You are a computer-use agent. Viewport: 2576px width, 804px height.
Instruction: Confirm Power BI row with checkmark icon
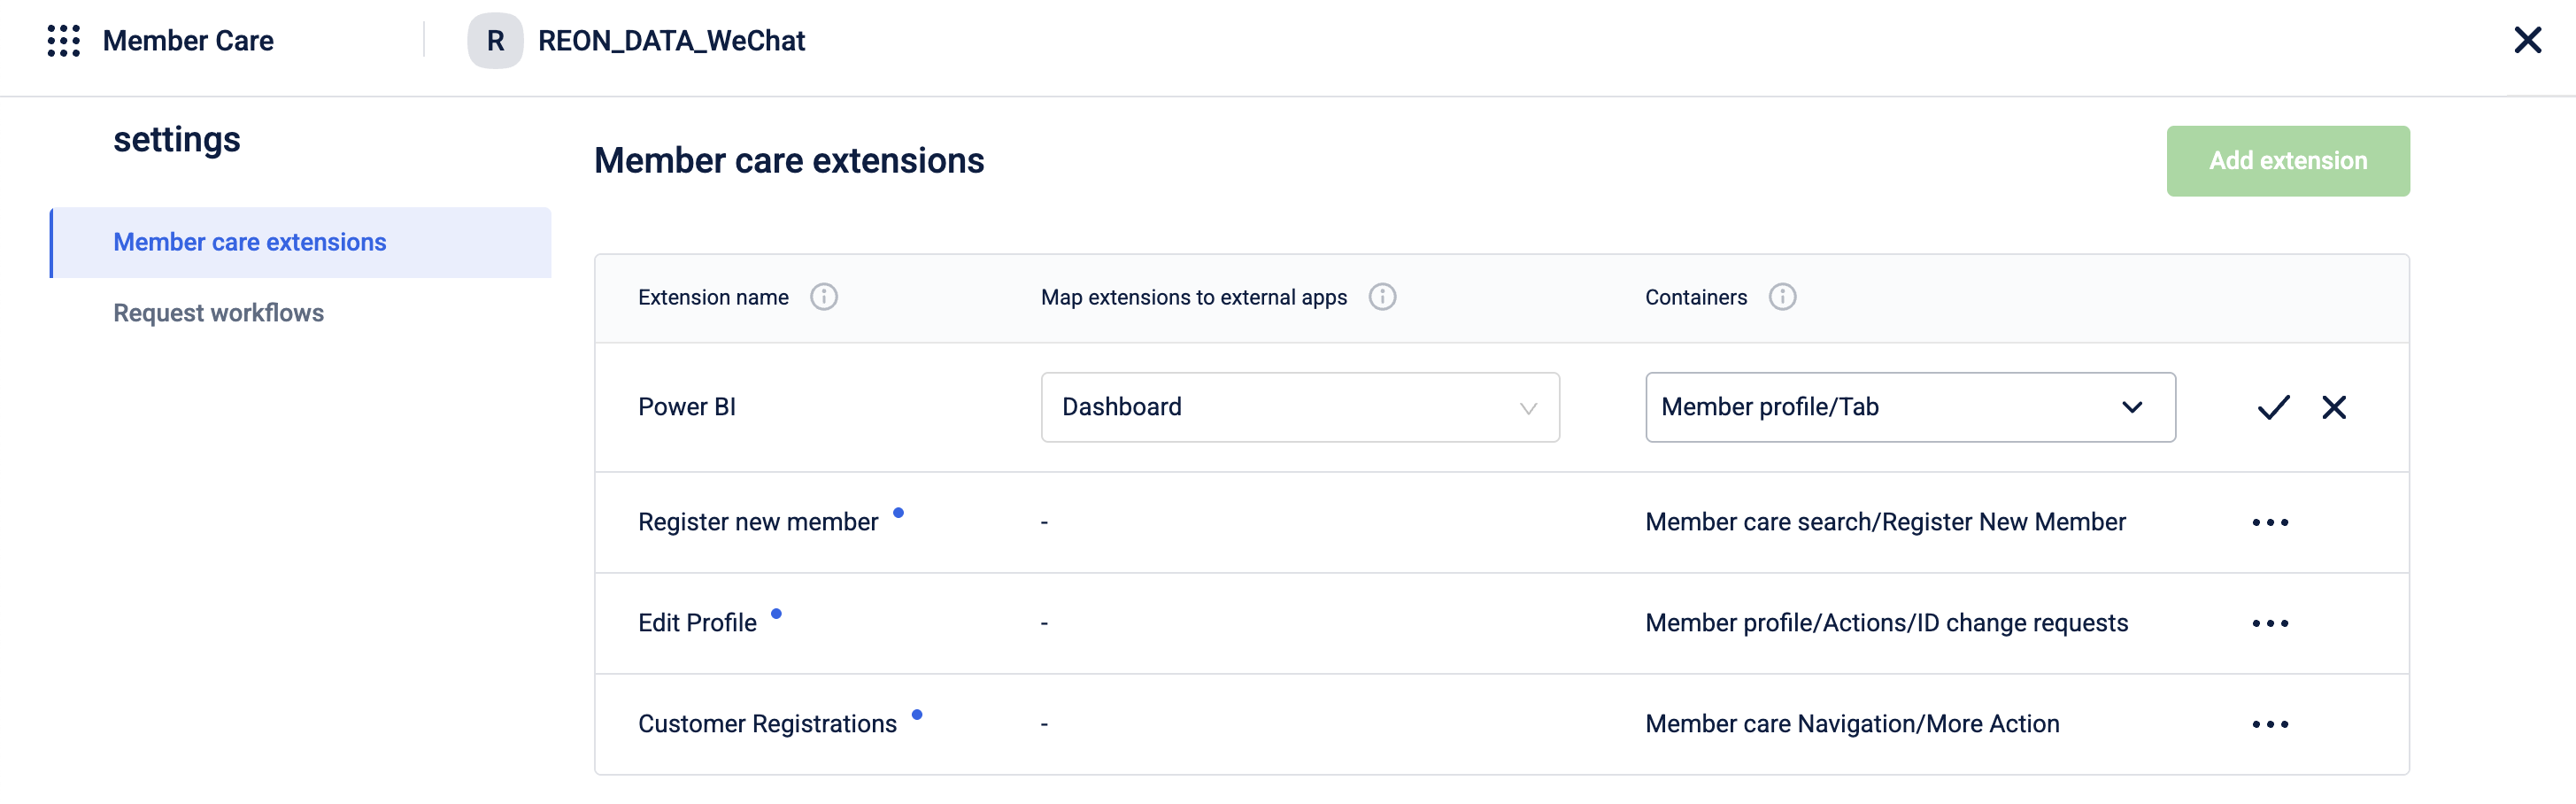click(x=2273, y=407)
